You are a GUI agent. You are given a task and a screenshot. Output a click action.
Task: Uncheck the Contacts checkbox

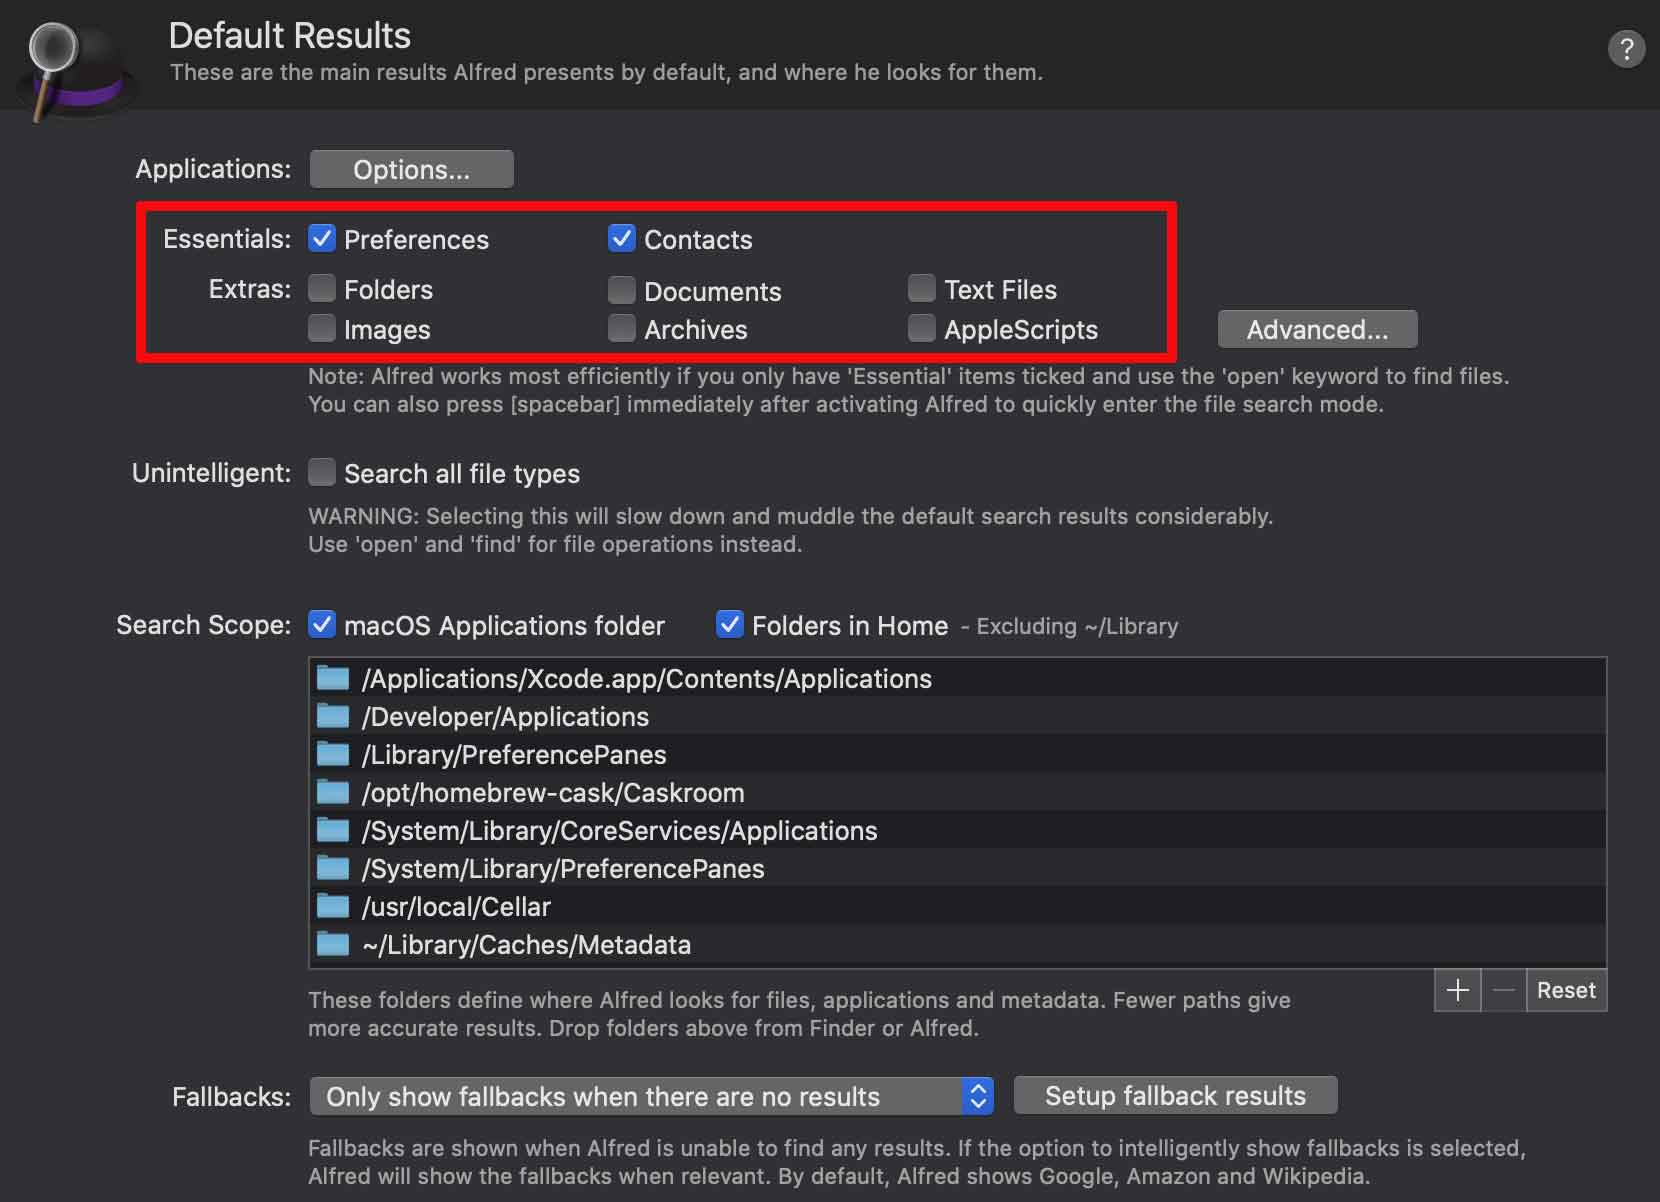pos(622,238)
